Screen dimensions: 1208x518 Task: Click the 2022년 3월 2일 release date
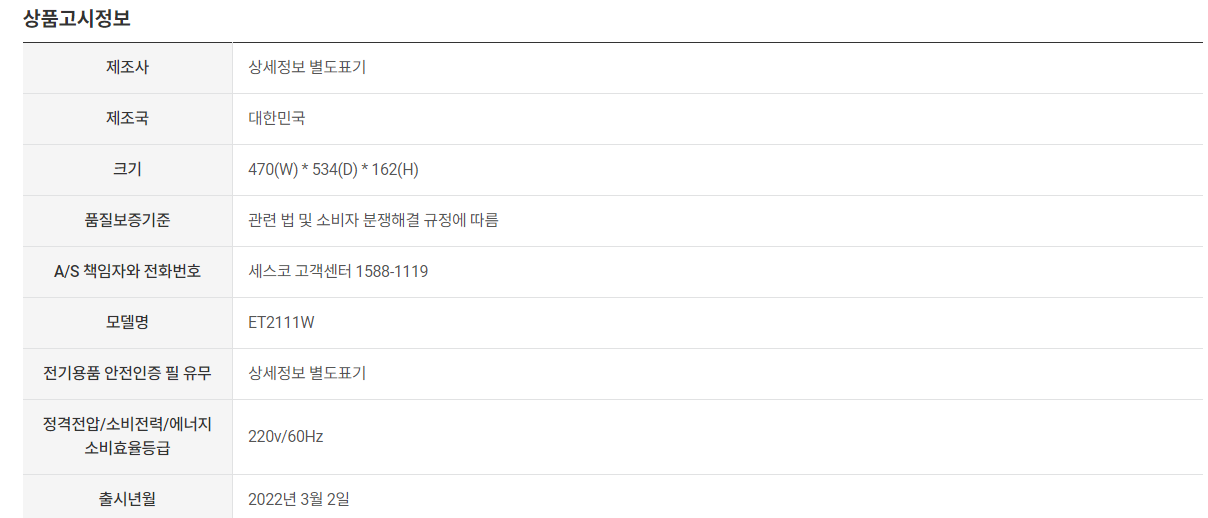[x=299, y=498]
